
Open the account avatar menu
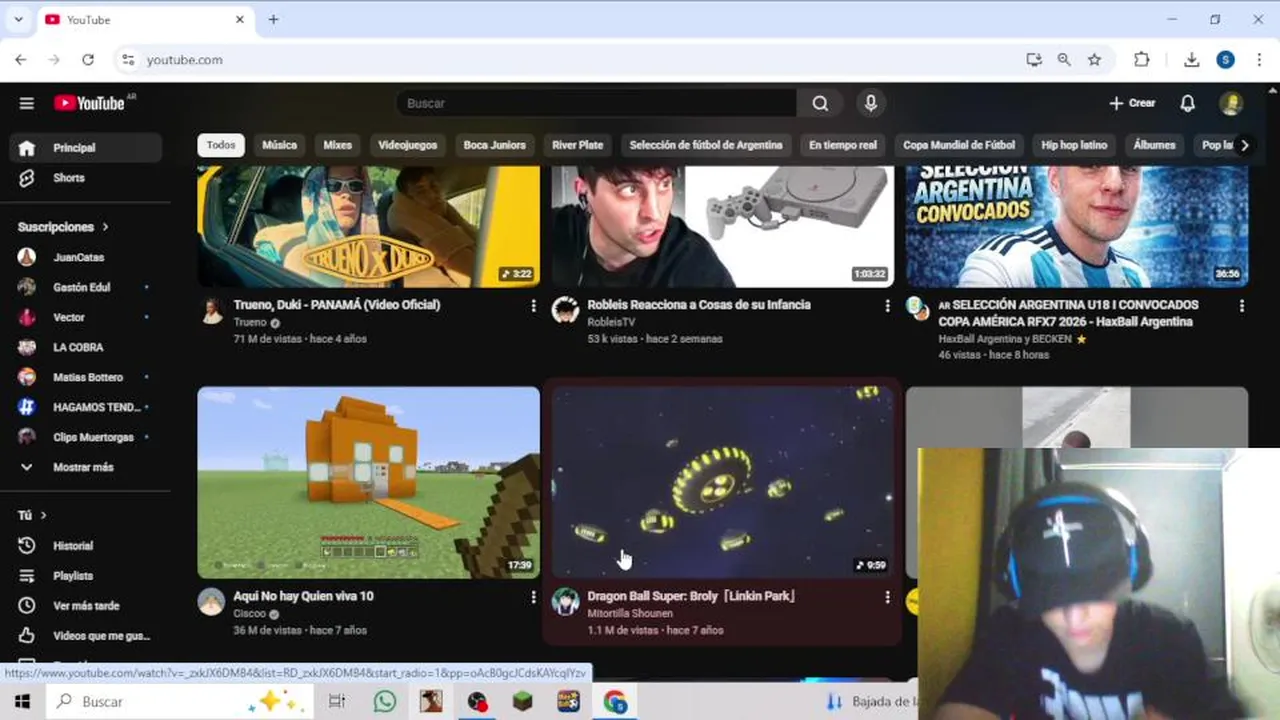pyautogui.click(x=1231, y=103)
